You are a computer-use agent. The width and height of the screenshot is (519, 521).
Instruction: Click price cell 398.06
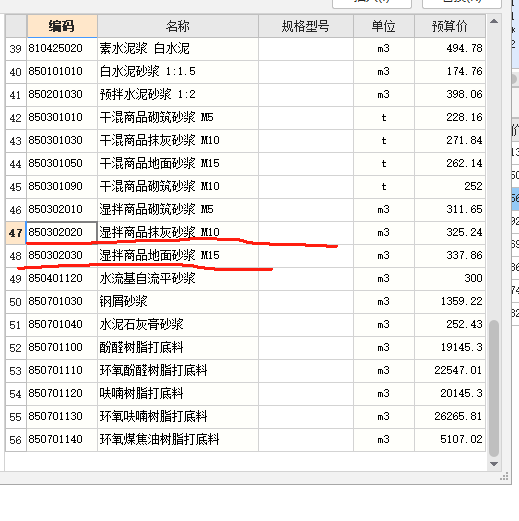click(450, 95)
